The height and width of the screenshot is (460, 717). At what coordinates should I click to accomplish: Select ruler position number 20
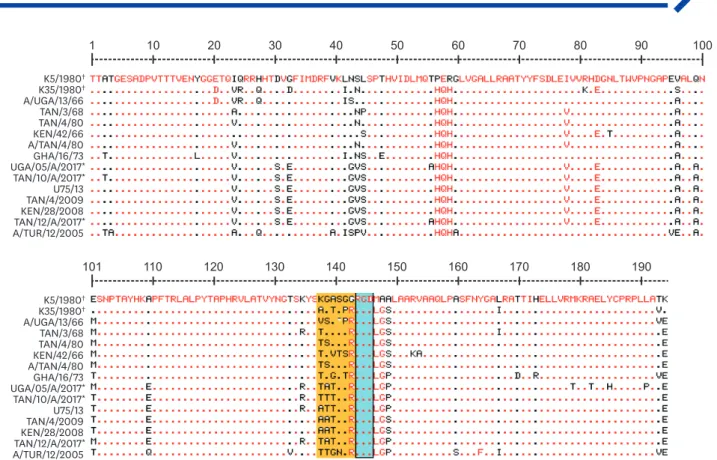point(214,45)
